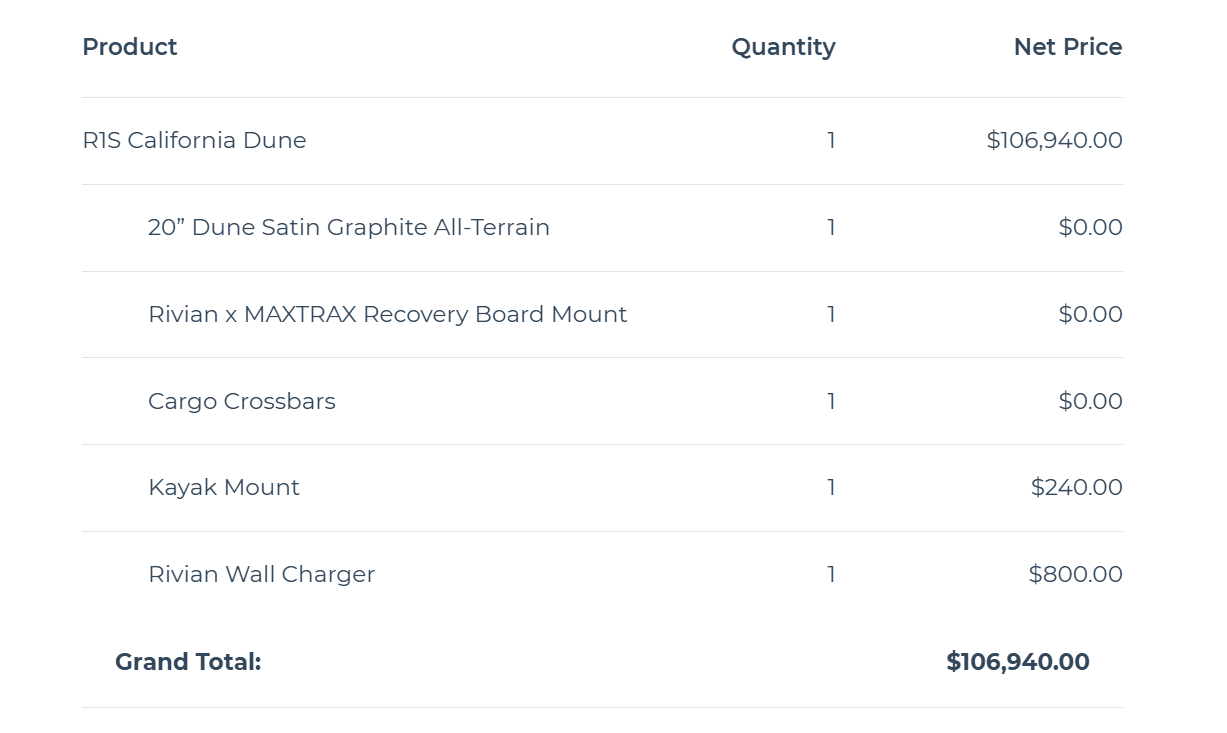Select the Rivian Wall Charger line item
The image size is (1227, 733).
tap(261, 574)
